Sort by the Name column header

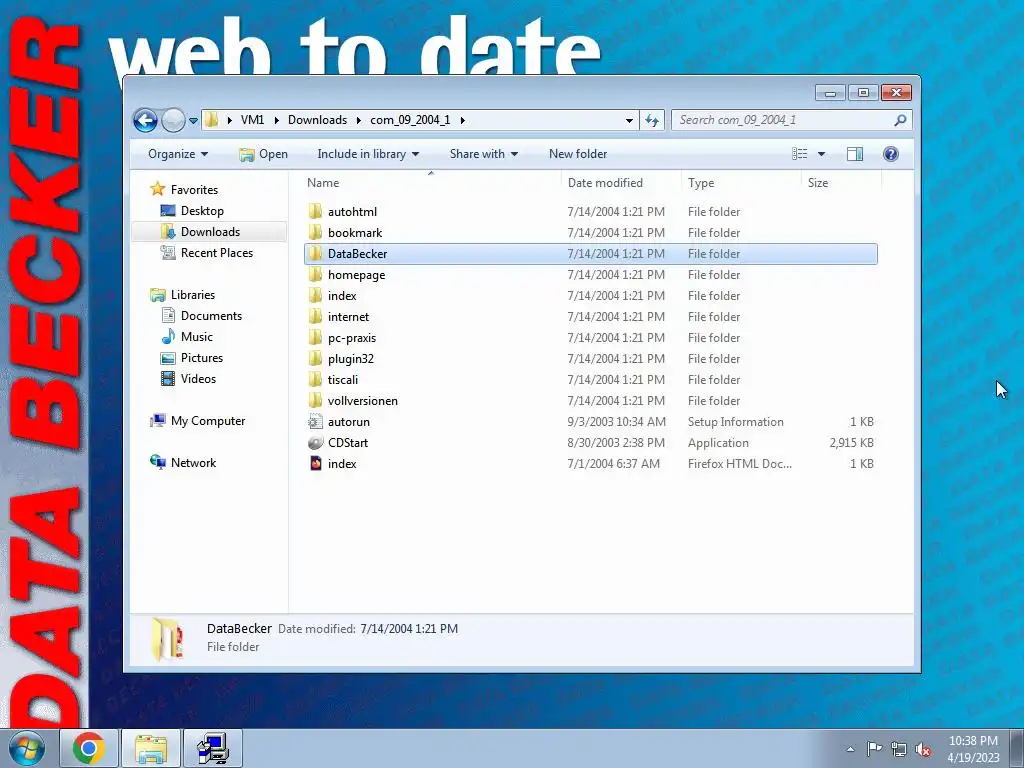pyautogui.click(x=431, y=183)
